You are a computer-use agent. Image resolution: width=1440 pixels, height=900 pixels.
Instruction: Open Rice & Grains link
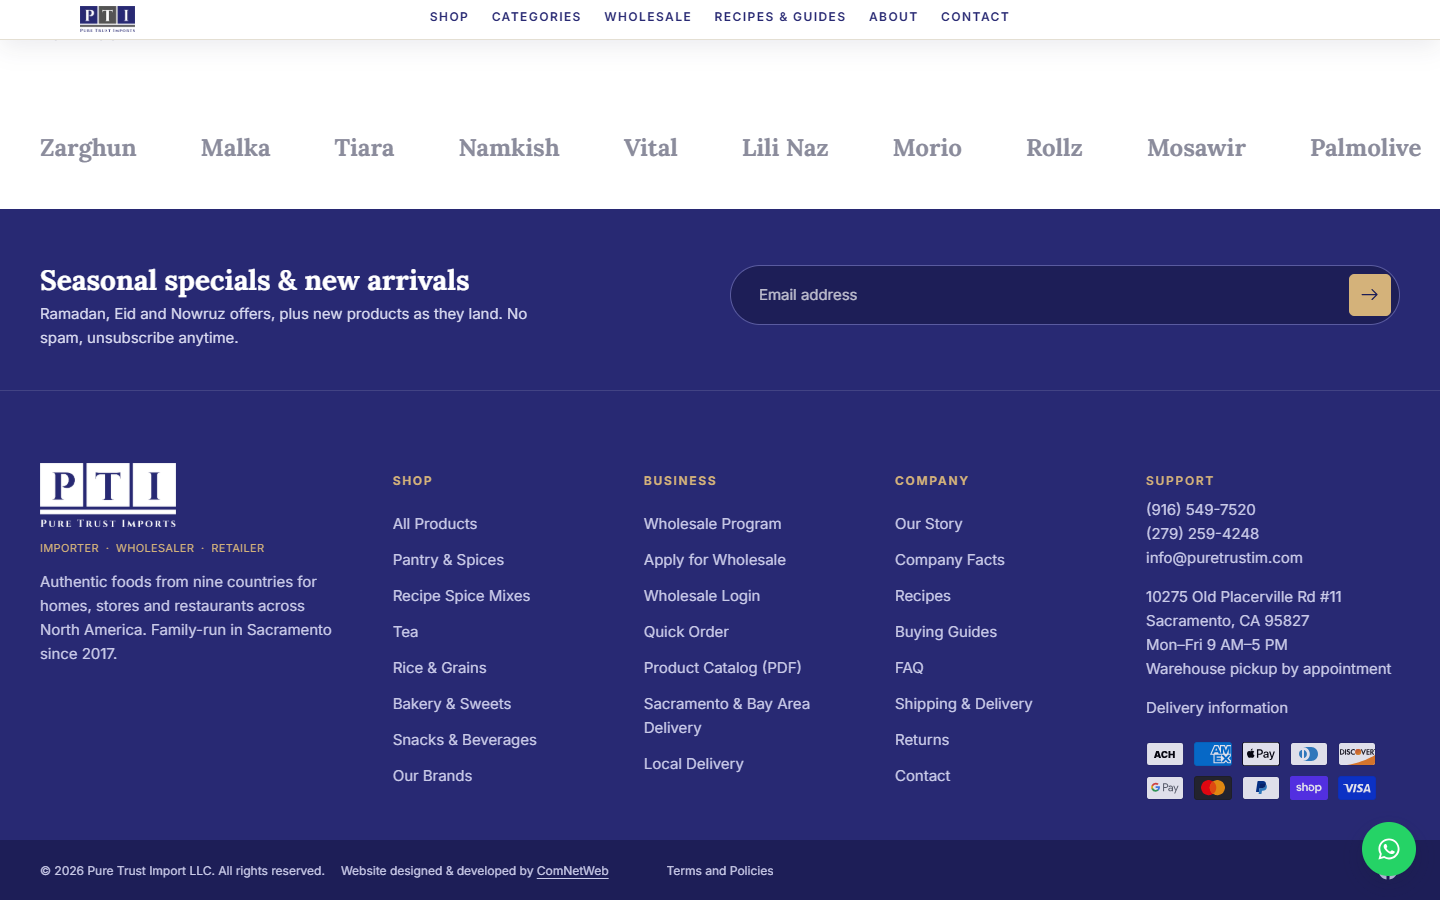pyautogui.click(x=439, y=668)
